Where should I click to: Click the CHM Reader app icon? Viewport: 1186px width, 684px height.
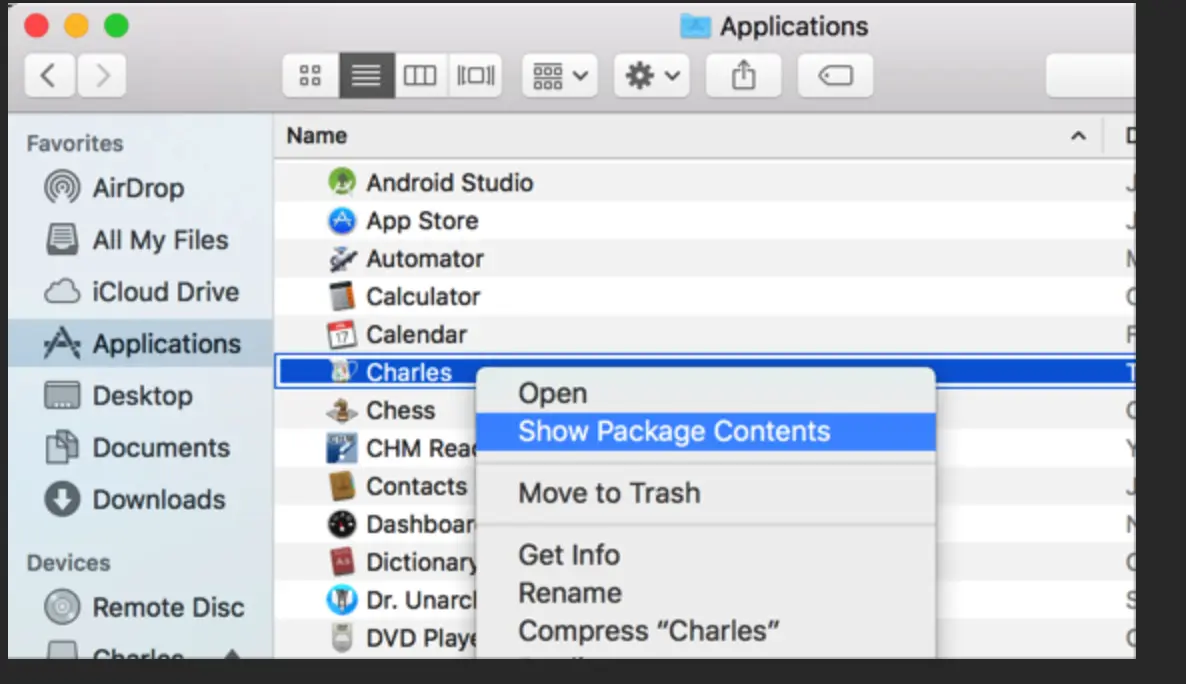coord(342,448)
